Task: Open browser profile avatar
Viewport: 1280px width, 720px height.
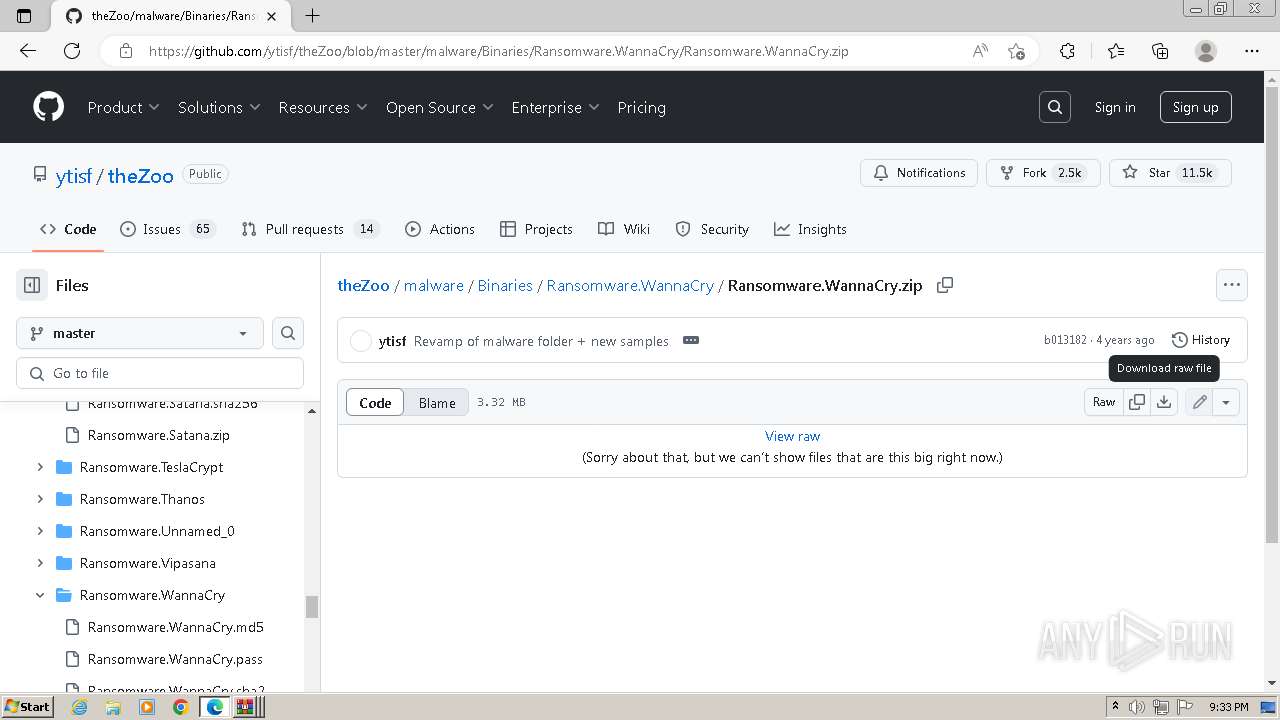Action: point(1206,51)
